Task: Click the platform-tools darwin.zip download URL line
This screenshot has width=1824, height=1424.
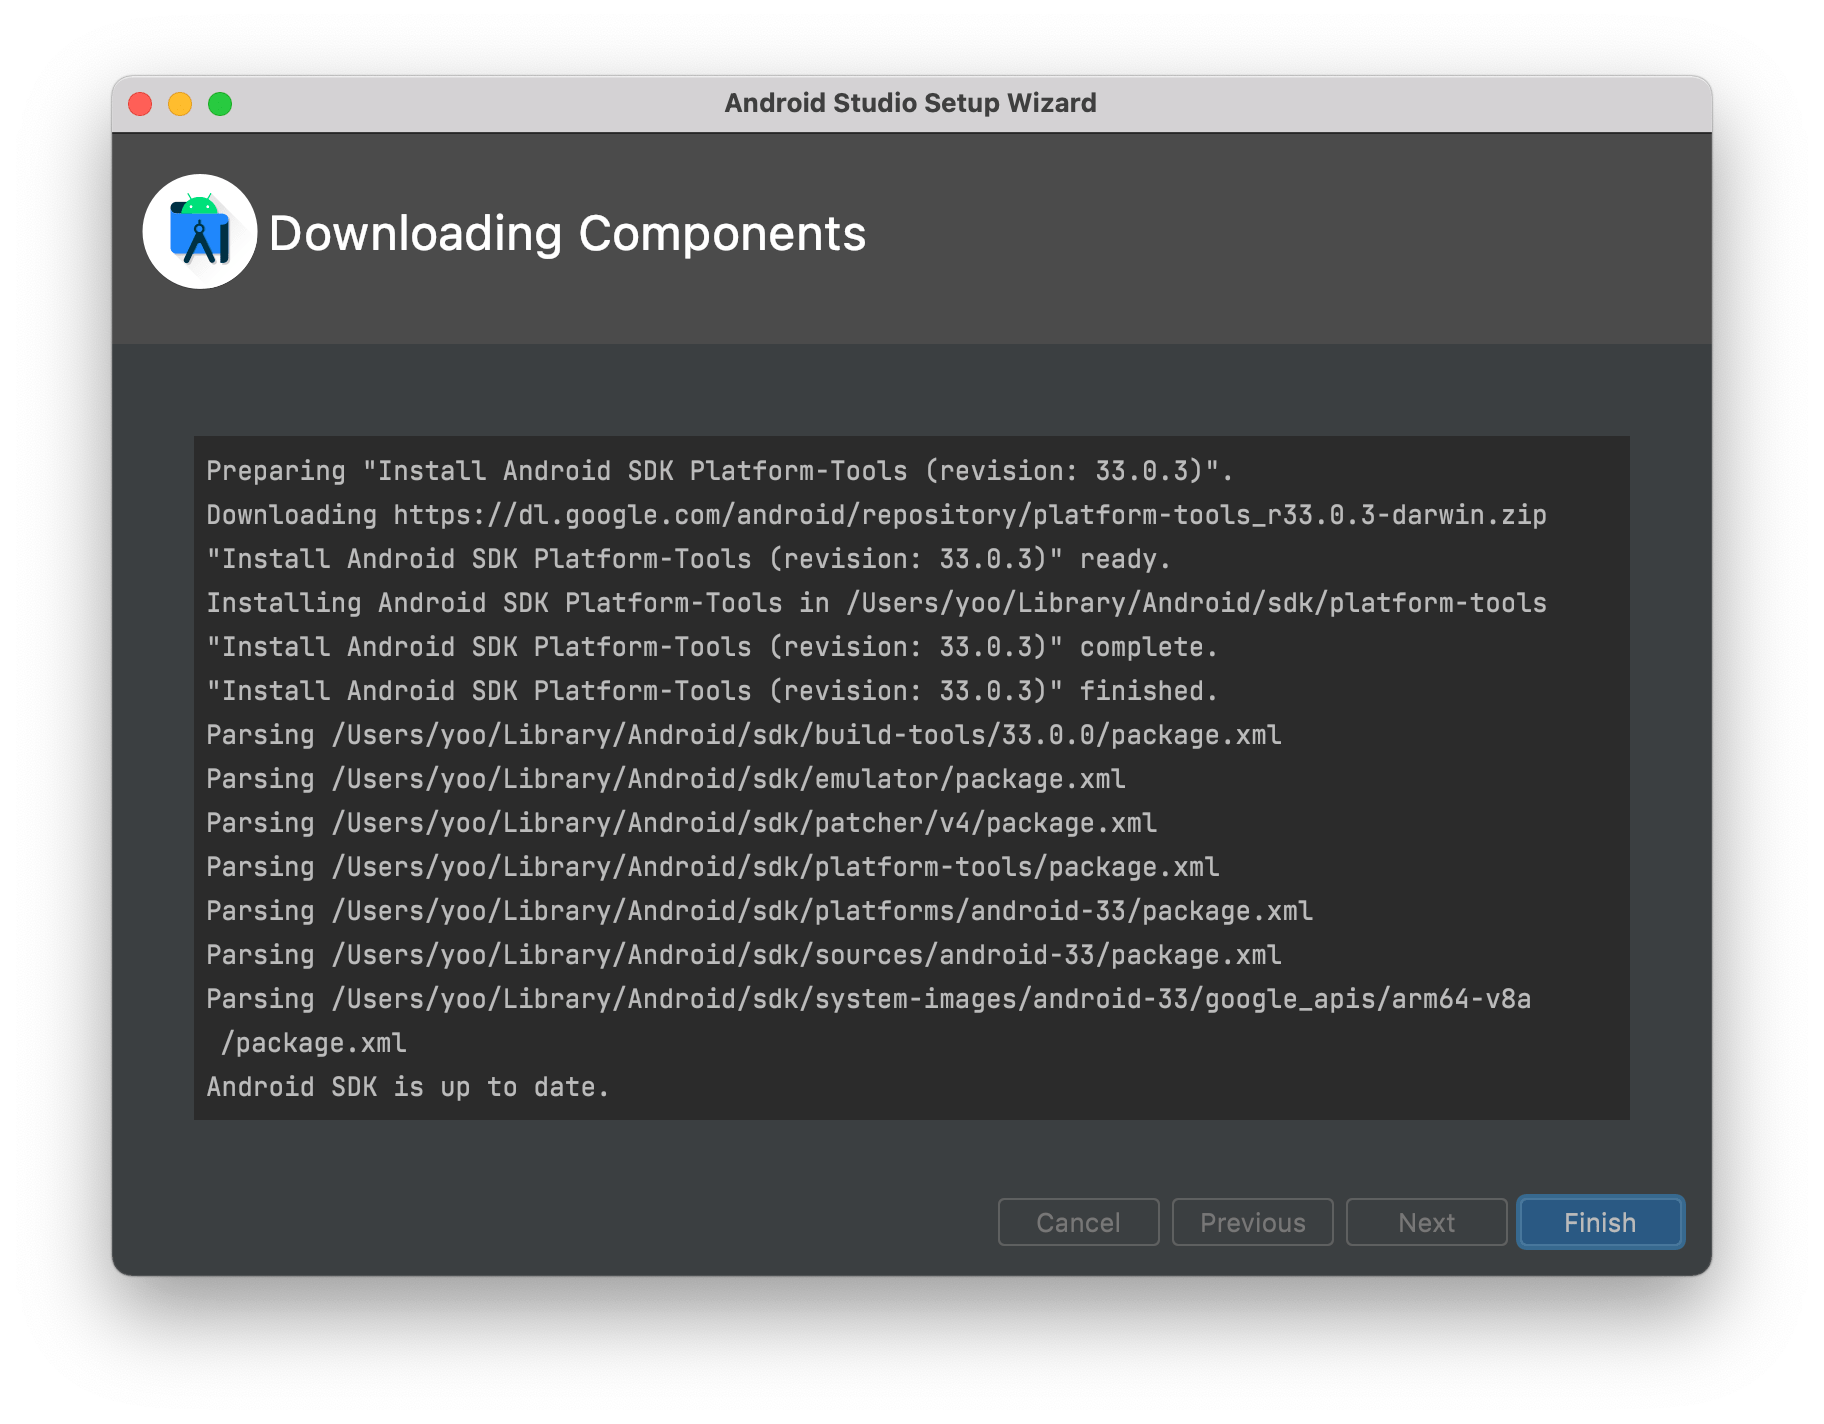Action: point(876,515)
